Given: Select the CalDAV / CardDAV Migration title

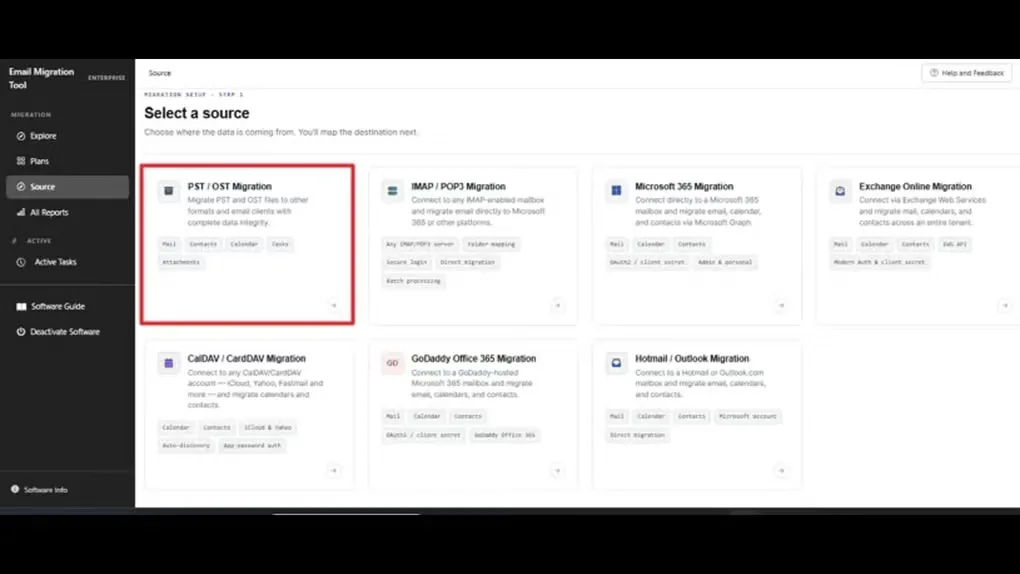Looking at the screenshot, I should click(247, 359).
